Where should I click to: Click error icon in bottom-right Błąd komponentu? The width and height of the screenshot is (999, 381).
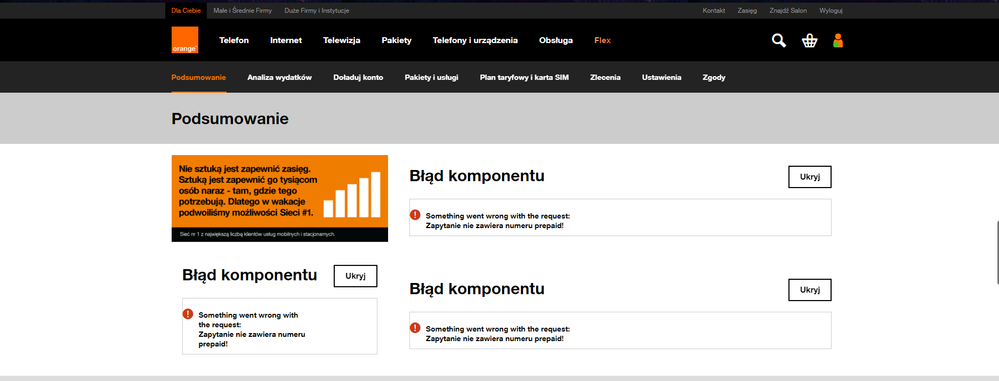415,327
